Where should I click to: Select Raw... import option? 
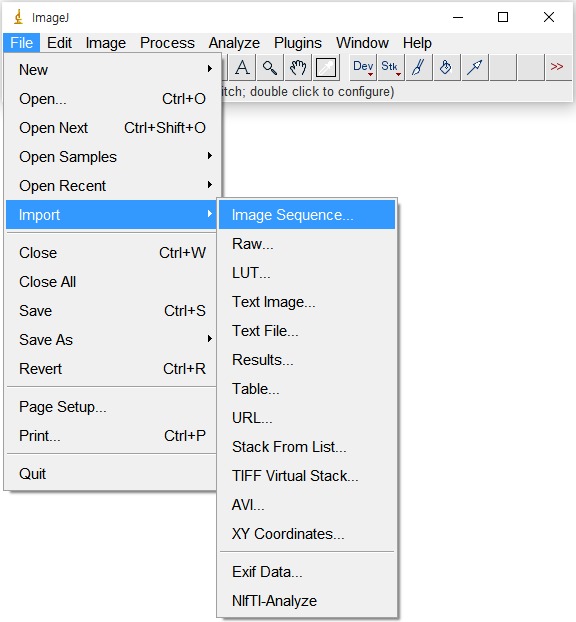point(307,244)
